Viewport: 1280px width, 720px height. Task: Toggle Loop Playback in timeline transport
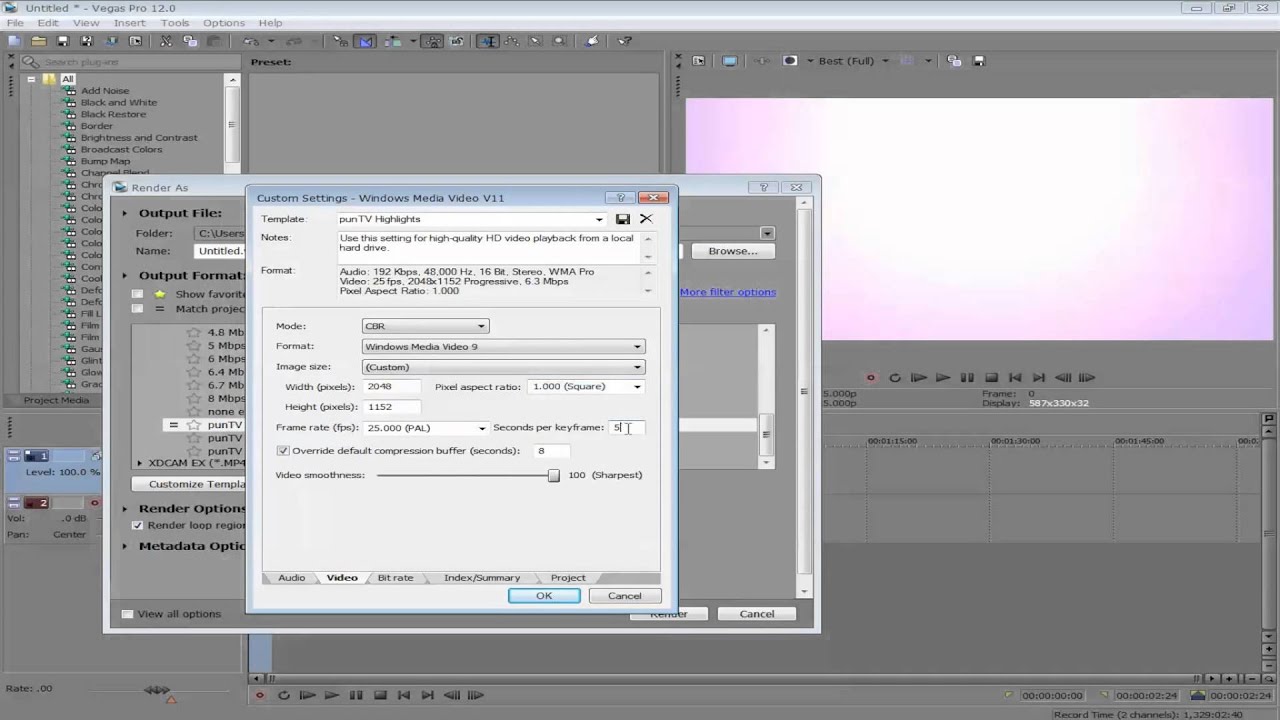(284, 695)
